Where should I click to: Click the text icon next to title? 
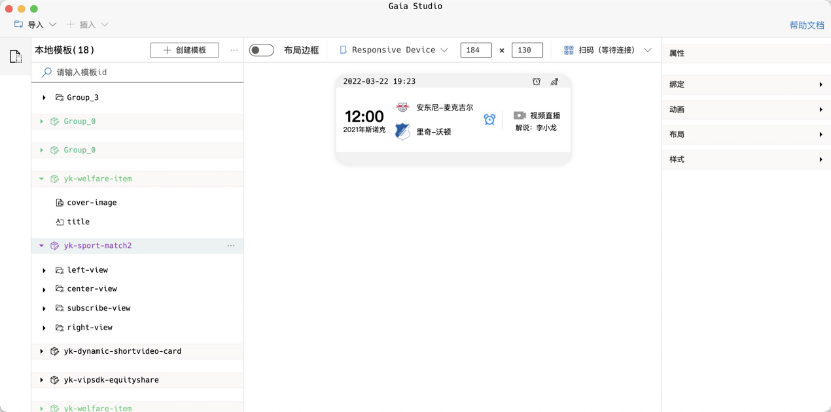pos(59,222)
